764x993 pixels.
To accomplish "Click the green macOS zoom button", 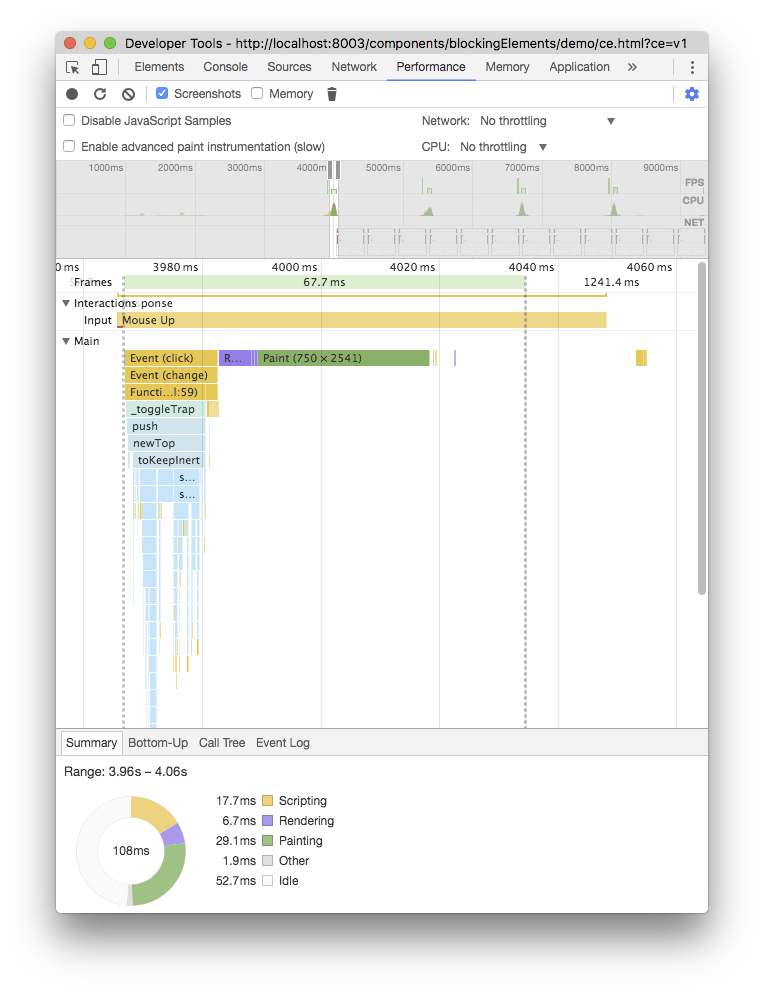I will [110, 43].
